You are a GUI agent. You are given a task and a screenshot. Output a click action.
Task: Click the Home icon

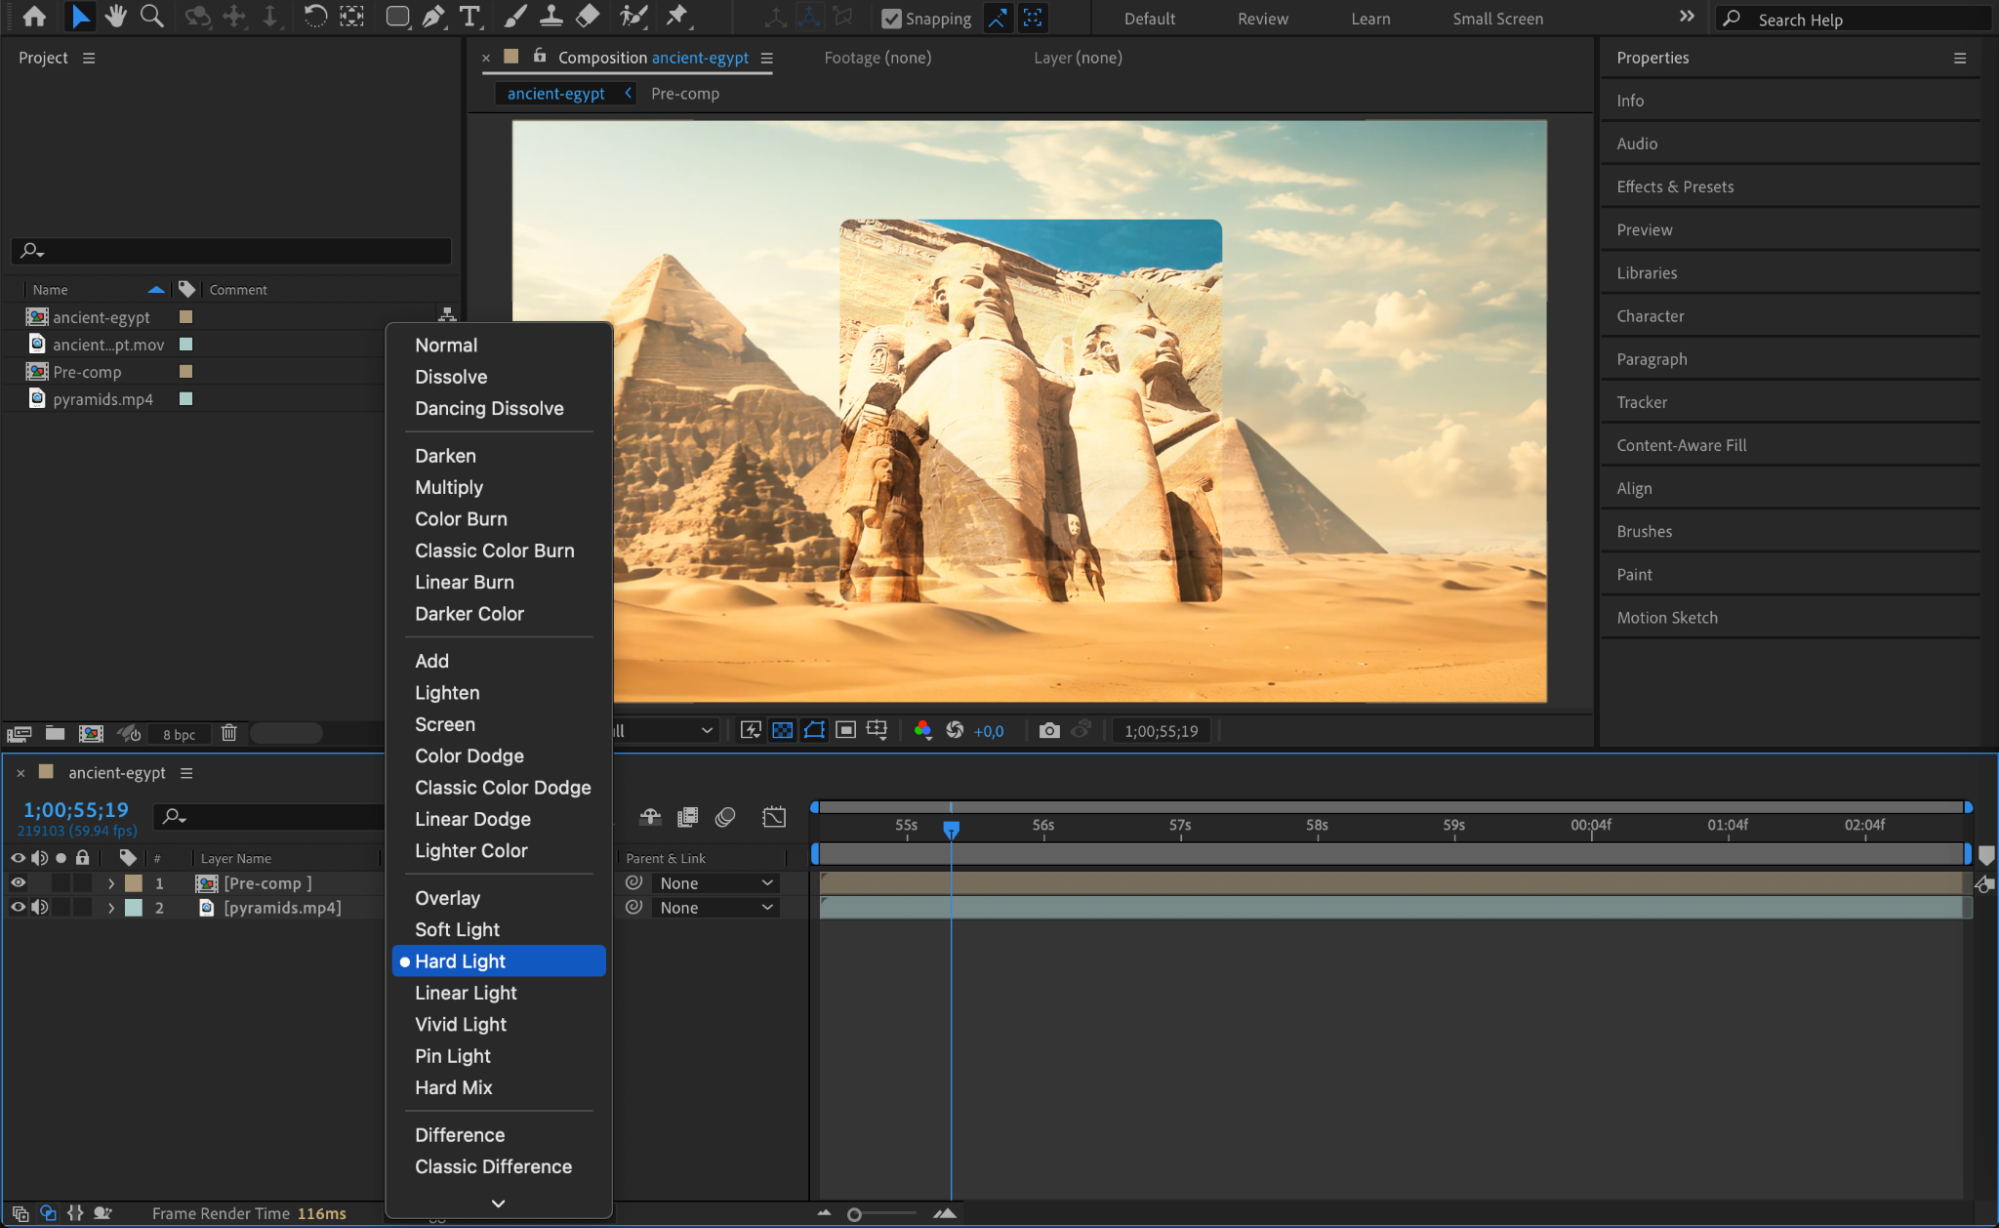point(34,16)
